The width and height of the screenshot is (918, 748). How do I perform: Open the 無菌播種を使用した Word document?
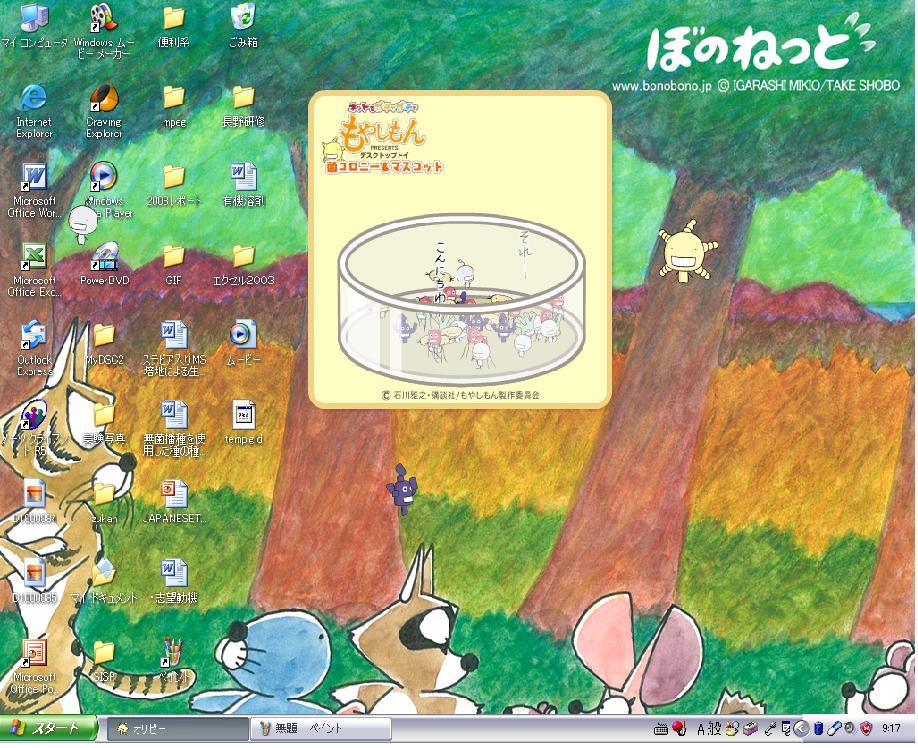coord(174,428)
